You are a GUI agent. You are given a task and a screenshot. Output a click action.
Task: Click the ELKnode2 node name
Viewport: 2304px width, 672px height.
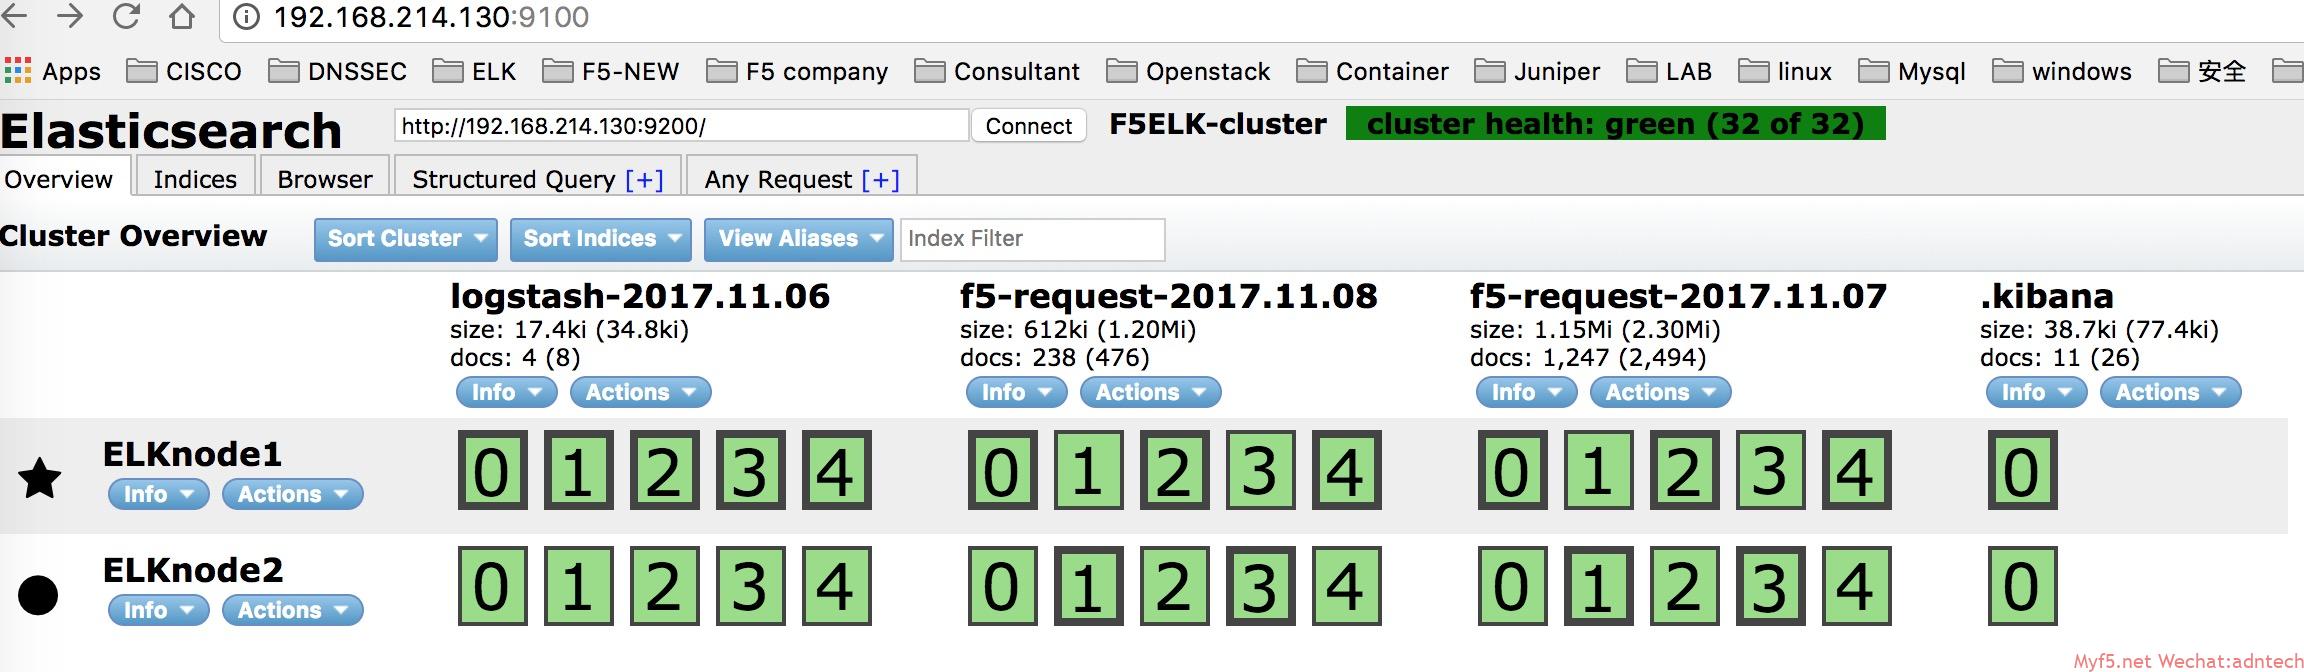pyautogui.click(x=193, y=570)
